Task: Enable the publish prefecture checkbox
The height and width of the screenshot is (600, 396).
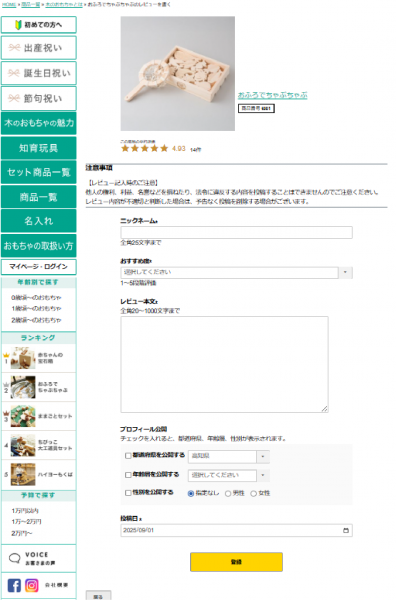Action: (128, 456)
